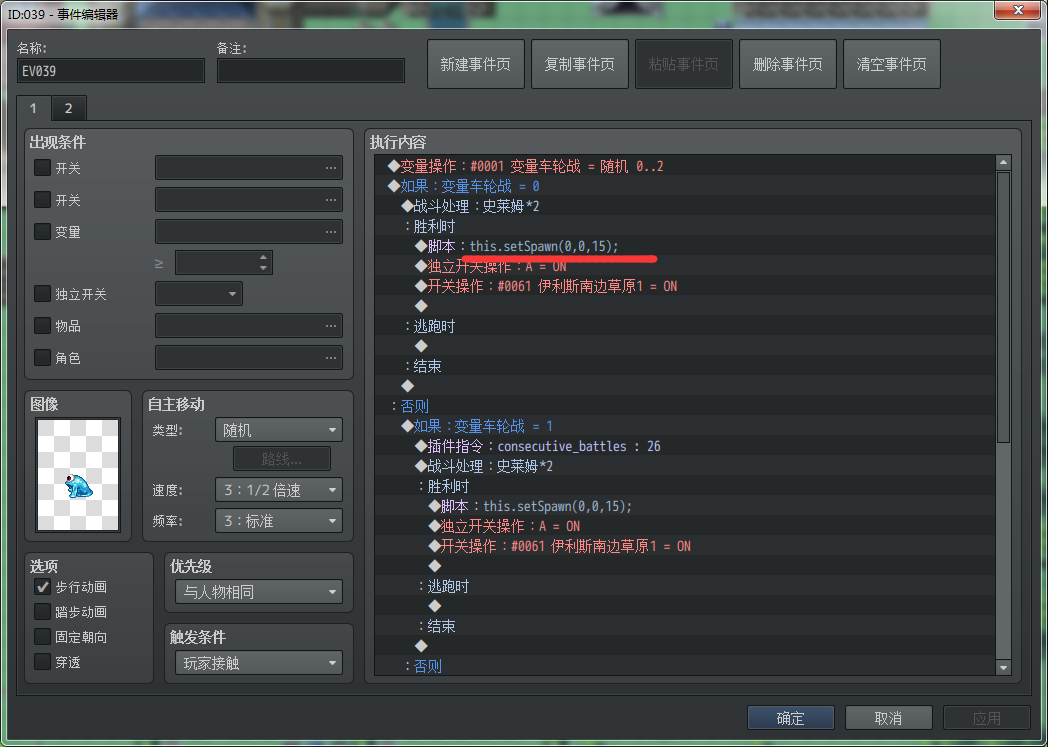
Task: Open the 频率 frequency dropdown
Action: point(279,520)
